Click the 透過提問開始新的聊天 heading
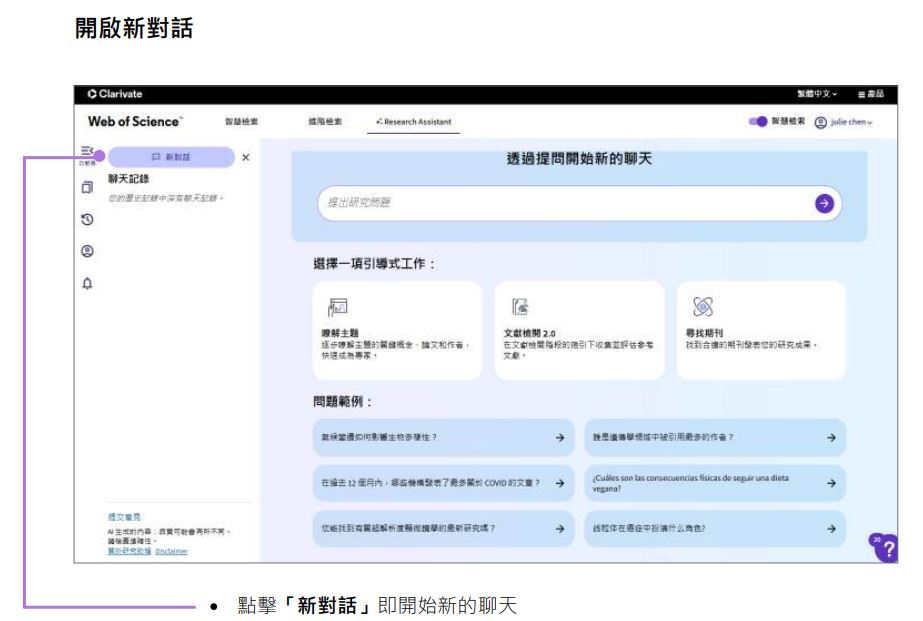Viewport: 923px width, 621px height. pyautogui.click(x=579, y=159)
